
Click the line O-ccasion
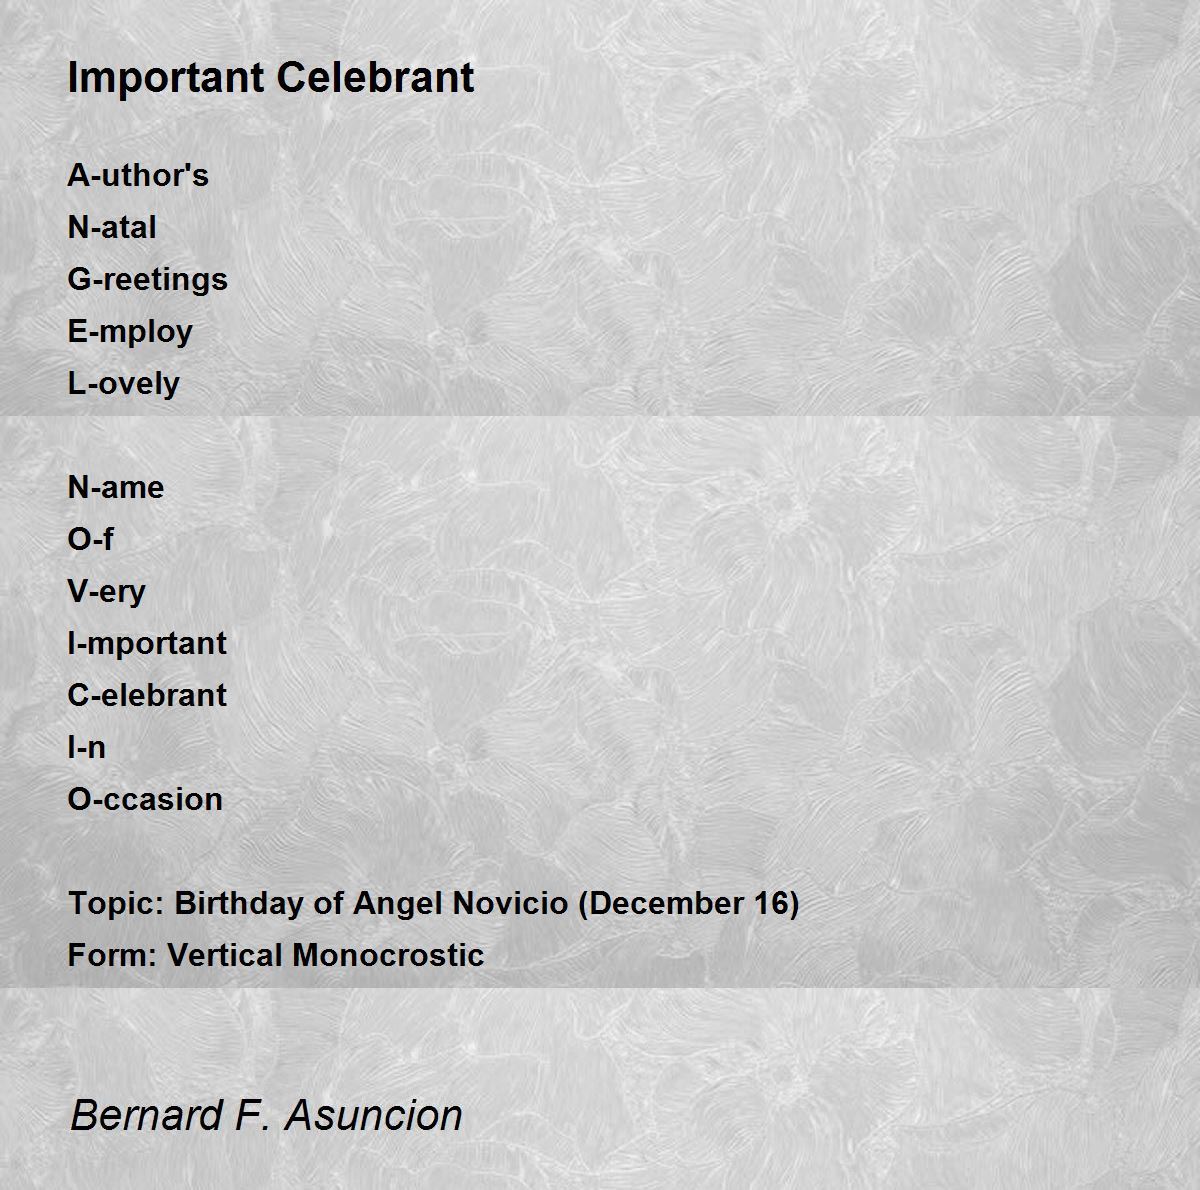[145, 799]
